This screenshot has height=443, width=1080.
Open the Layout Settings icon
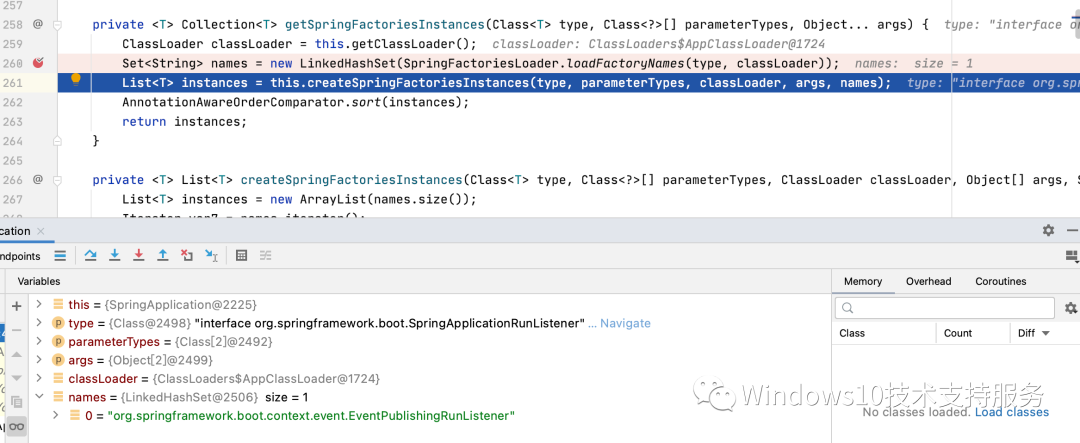pos(1072,256)
